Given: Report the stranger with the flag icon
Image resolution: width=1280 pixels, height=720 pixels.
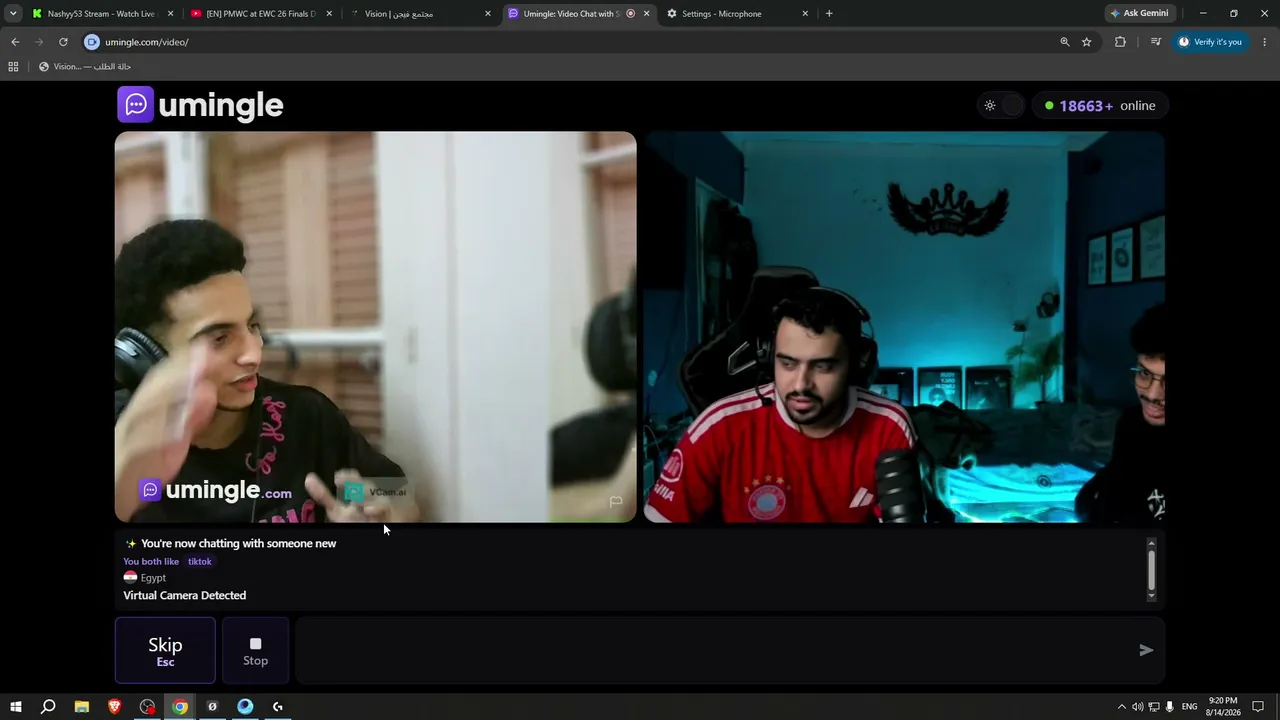Looking at the screenshot, I should [x=616, y=502].
